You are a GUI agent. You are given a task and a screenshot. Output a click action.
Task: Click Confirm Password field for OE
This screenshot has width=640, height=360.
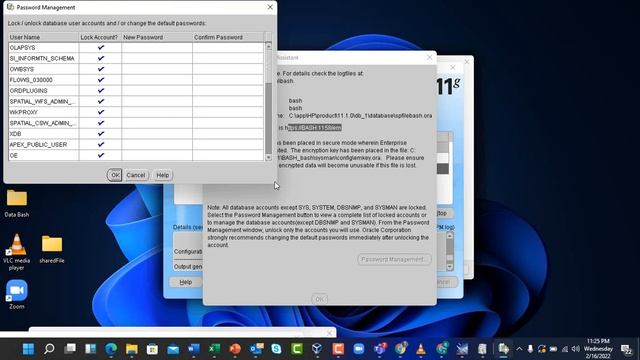pyautogui.click(x=228, y=156)
